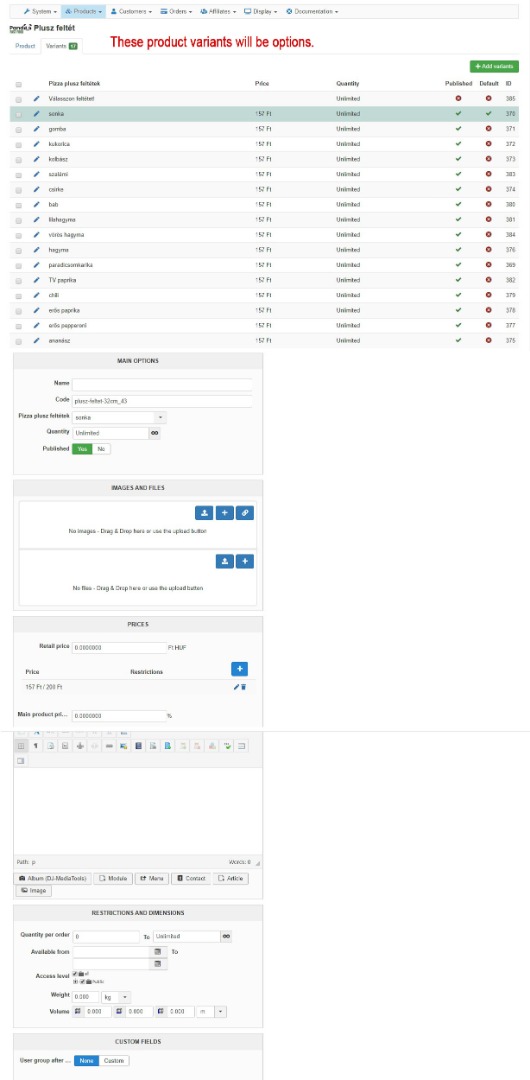Click the Article editor button
Screen dimensions: 530x1080
tap(231, 878)
